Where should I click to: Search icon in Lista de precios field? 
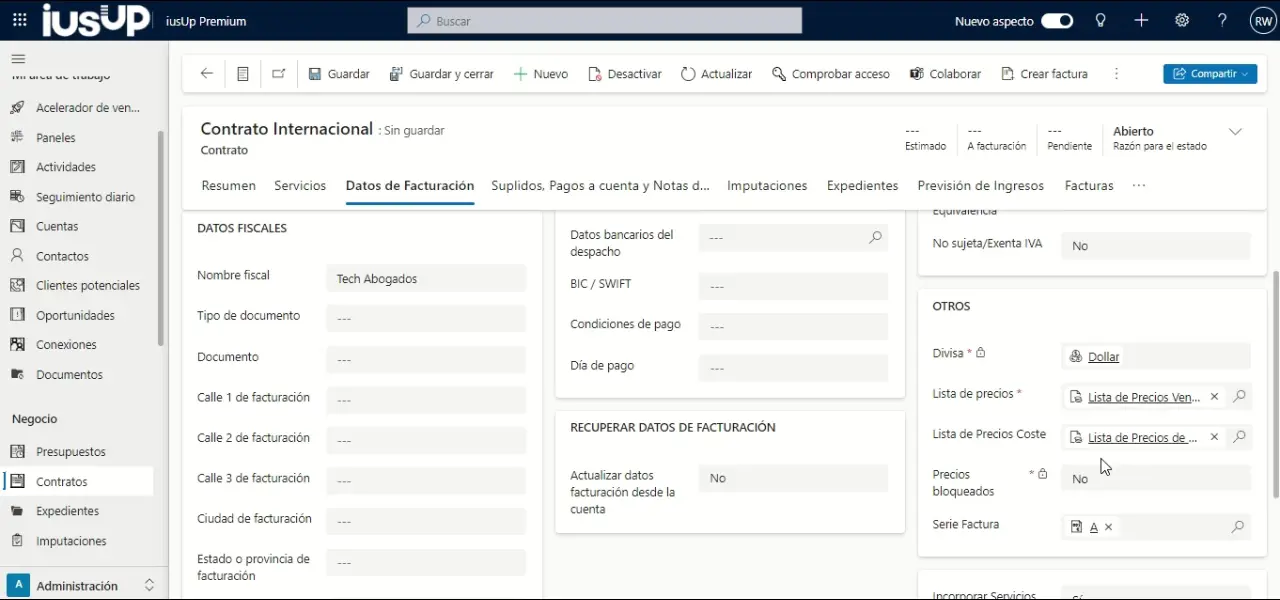pos(1239,397)
